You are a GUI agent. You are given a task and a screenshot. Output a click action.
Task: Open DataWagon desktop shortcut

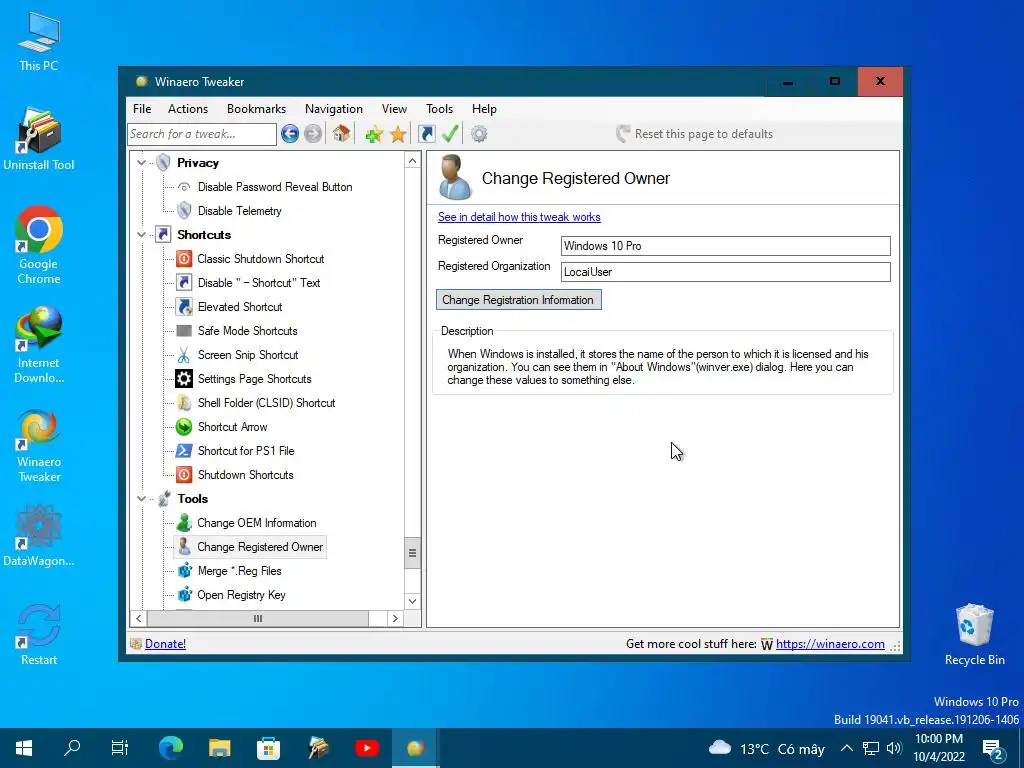[x=39, y=536]
